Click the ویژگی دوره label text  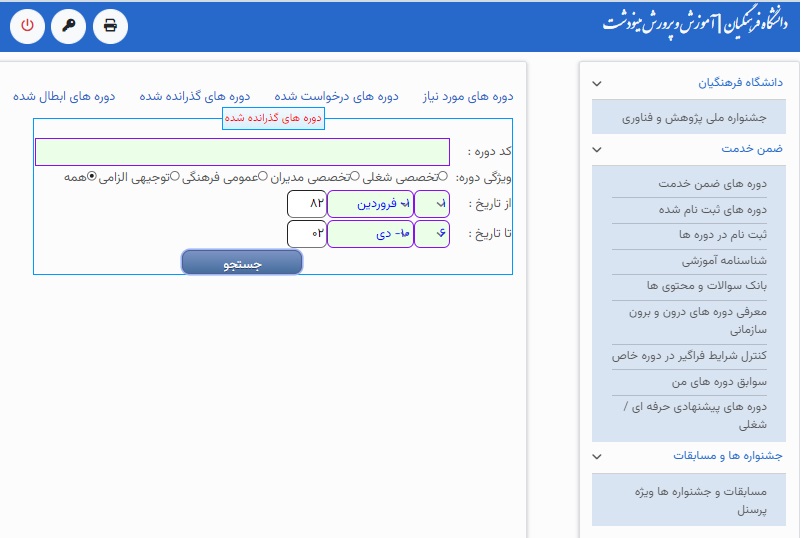[484, 178]
